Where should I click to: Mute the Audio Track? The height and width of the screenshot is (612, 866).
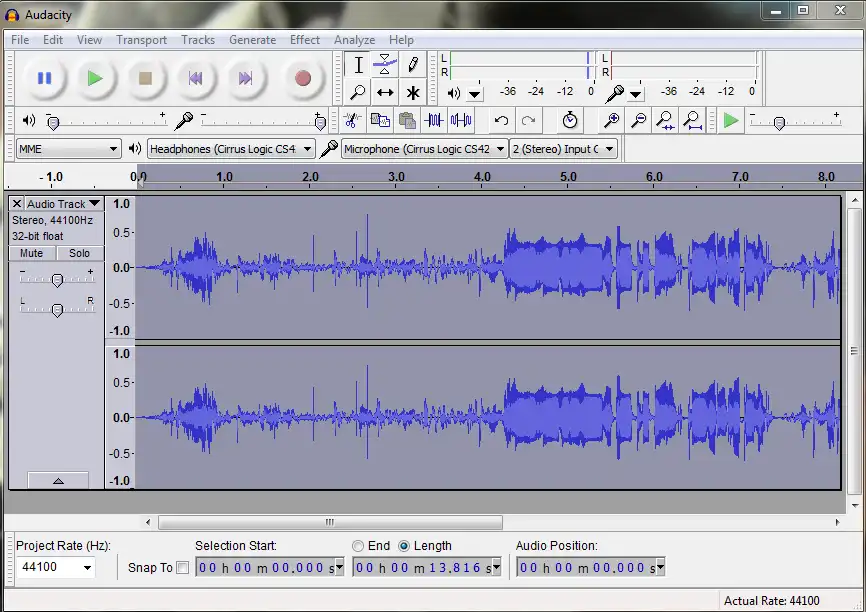coord(31,253)
